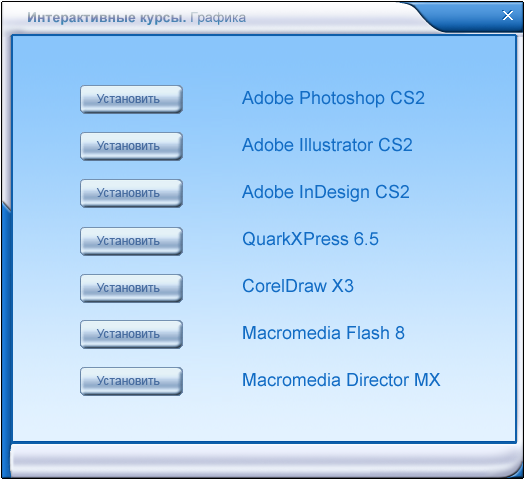
Task: Select the Macromedia Director MX label
Action: pyautogui.click(x=341, y=380)
